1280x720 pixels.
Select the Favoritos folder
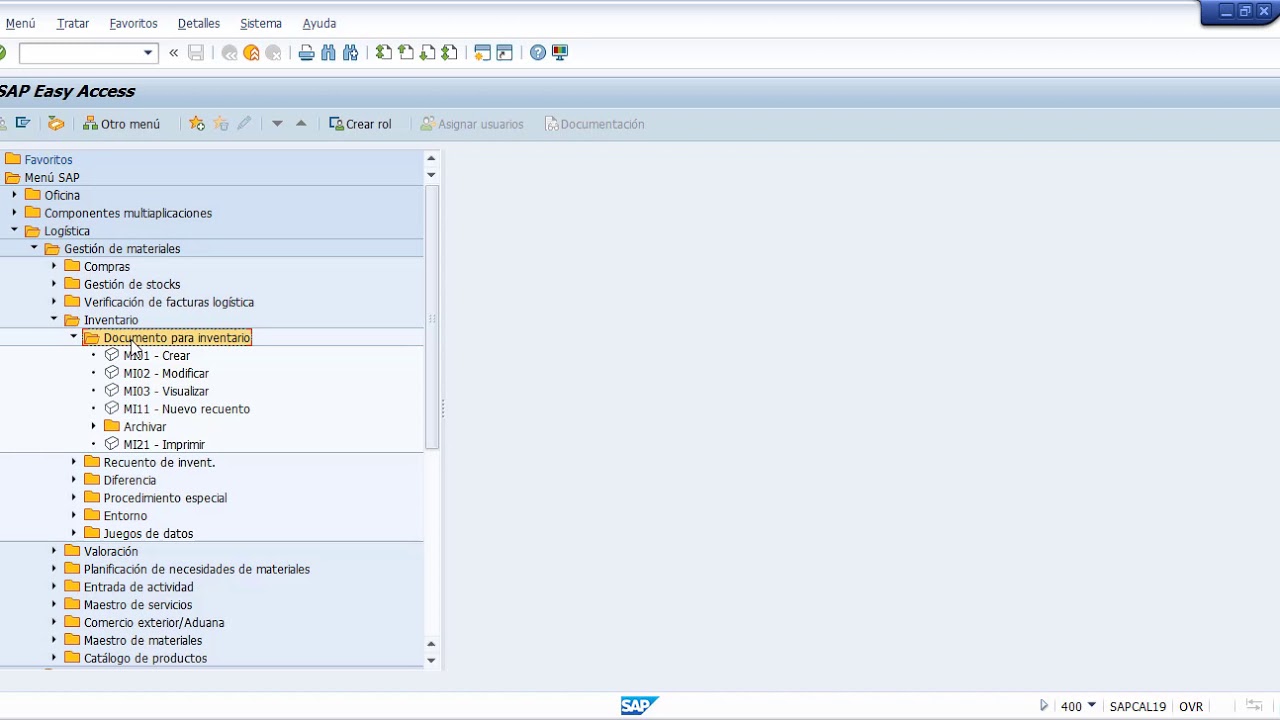(x=48, y=160)
